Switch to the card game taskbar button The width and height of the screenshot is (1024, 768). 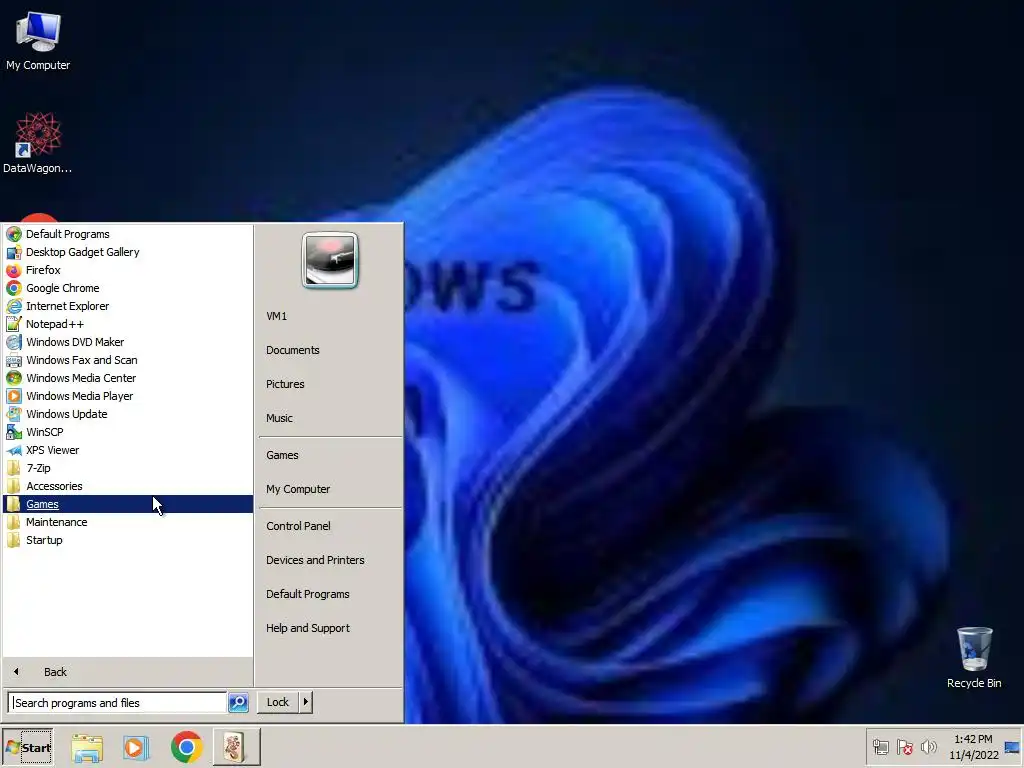(x=236, y=747)
